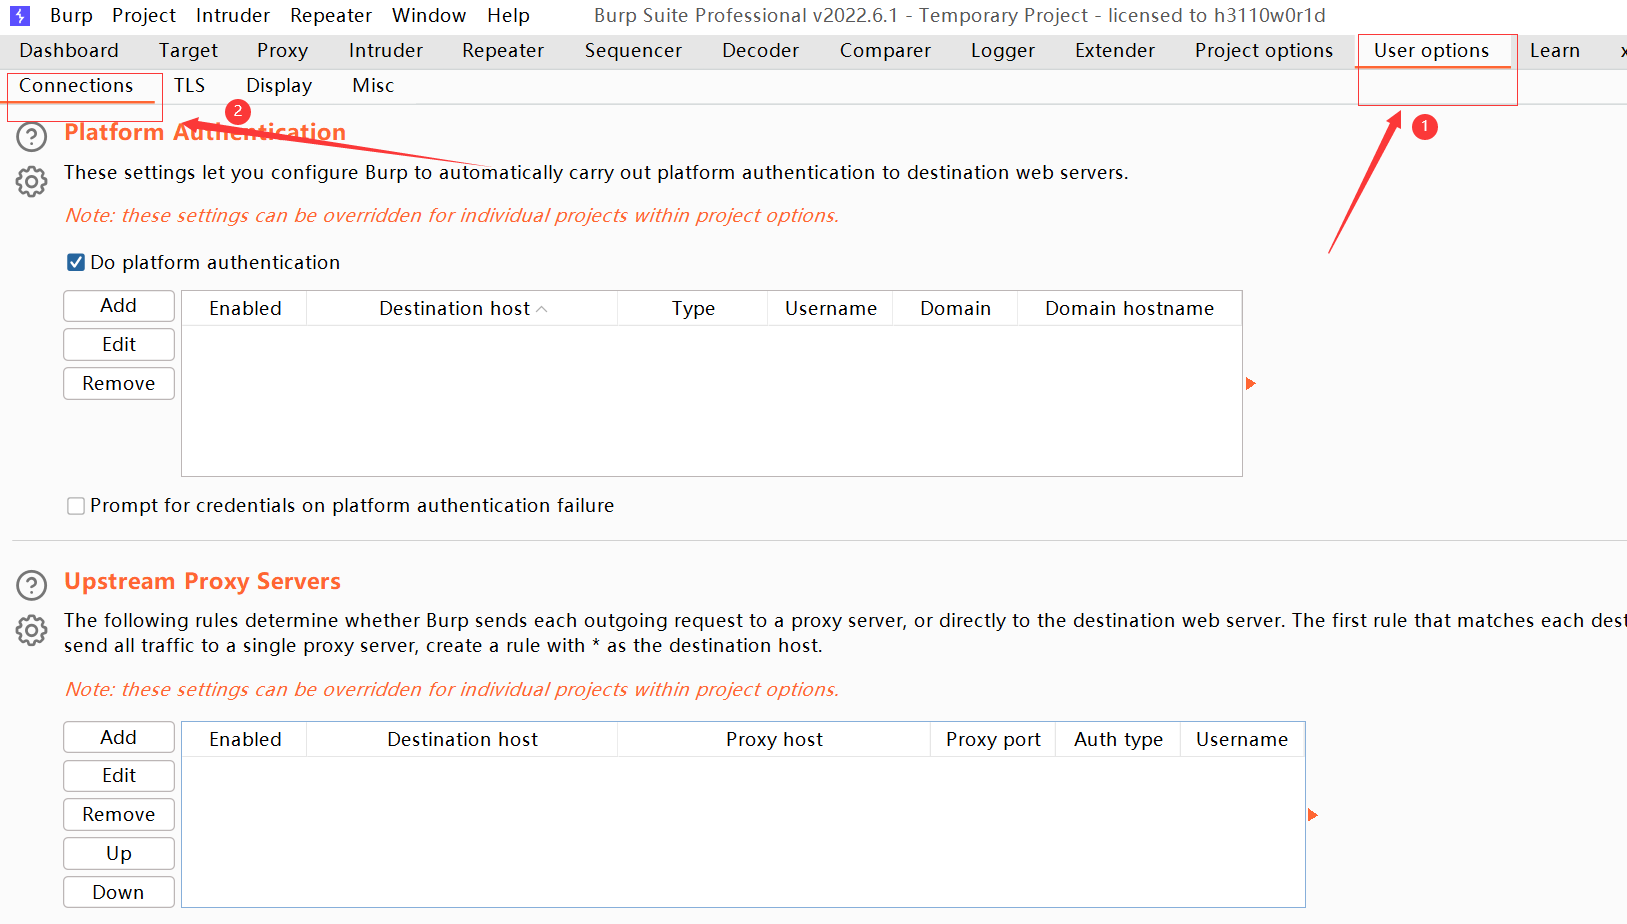This screenshot has height=924, width=1627.
Task: Click Add button for platform authentication
Action: pos(119,306)
